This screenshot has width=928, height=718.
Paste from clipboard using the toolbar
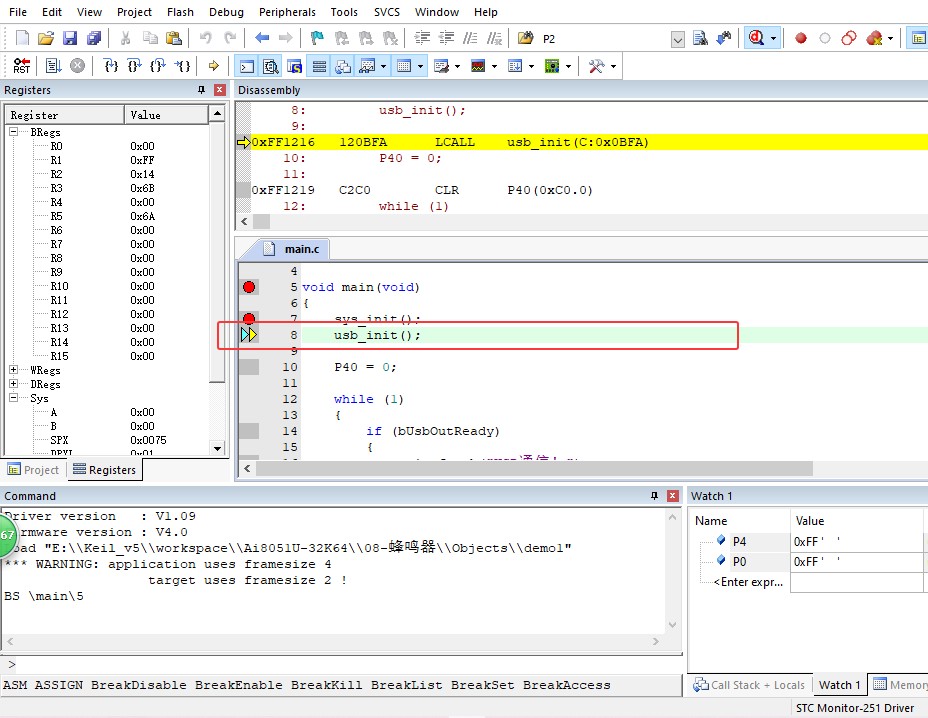[x=173, y=38]
